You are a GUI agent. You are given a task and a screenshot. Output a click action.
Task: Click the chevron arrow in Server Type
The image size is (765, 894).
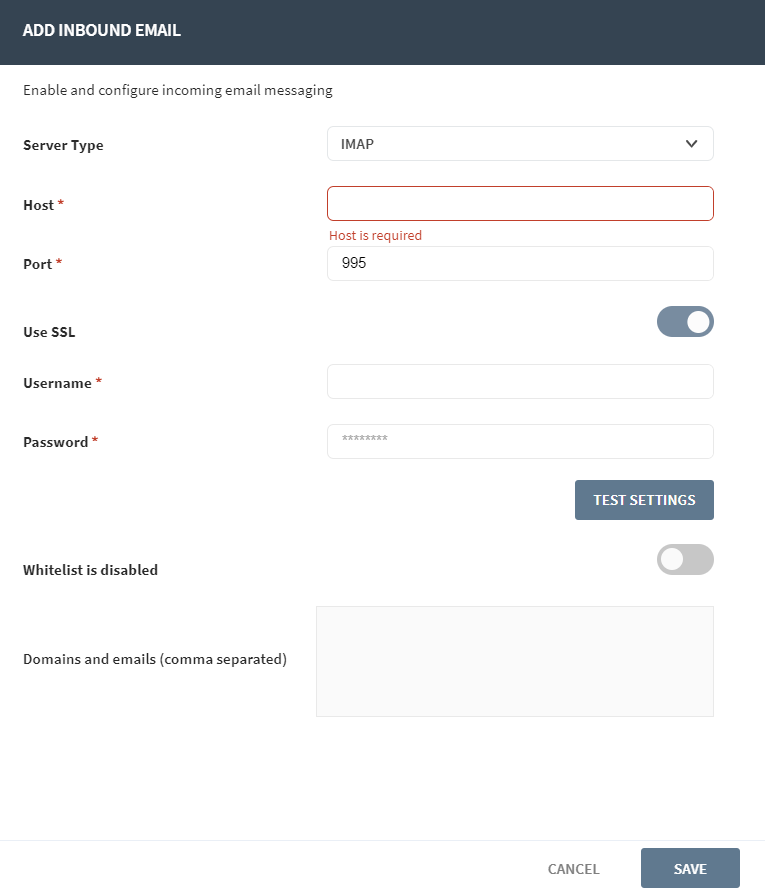click(691, 144)
